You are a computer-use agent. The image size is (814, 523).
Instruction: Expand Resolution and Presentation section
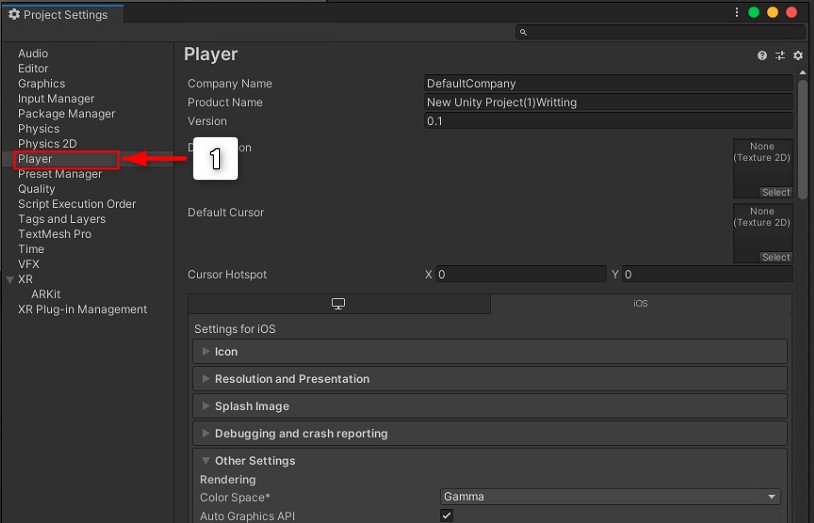490,379
